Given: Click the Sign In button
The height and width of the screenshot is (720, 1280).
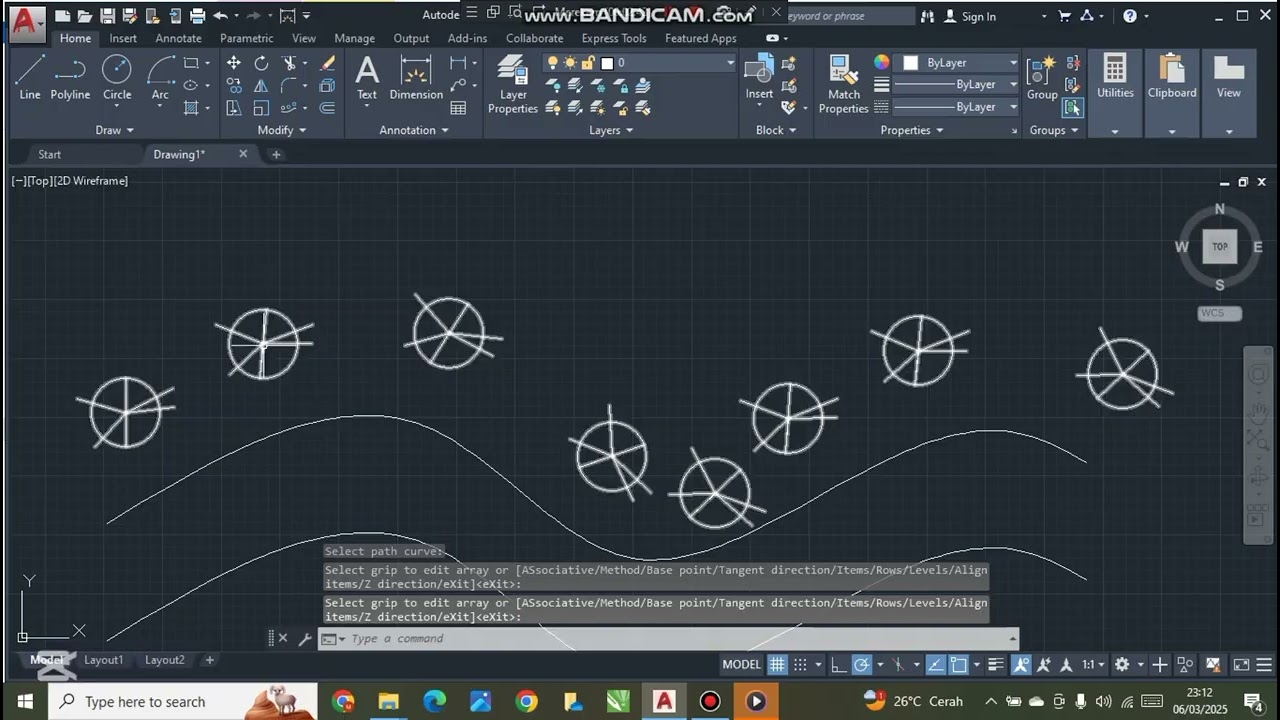Looking at the screenshot, I should (x=970, y=16).
